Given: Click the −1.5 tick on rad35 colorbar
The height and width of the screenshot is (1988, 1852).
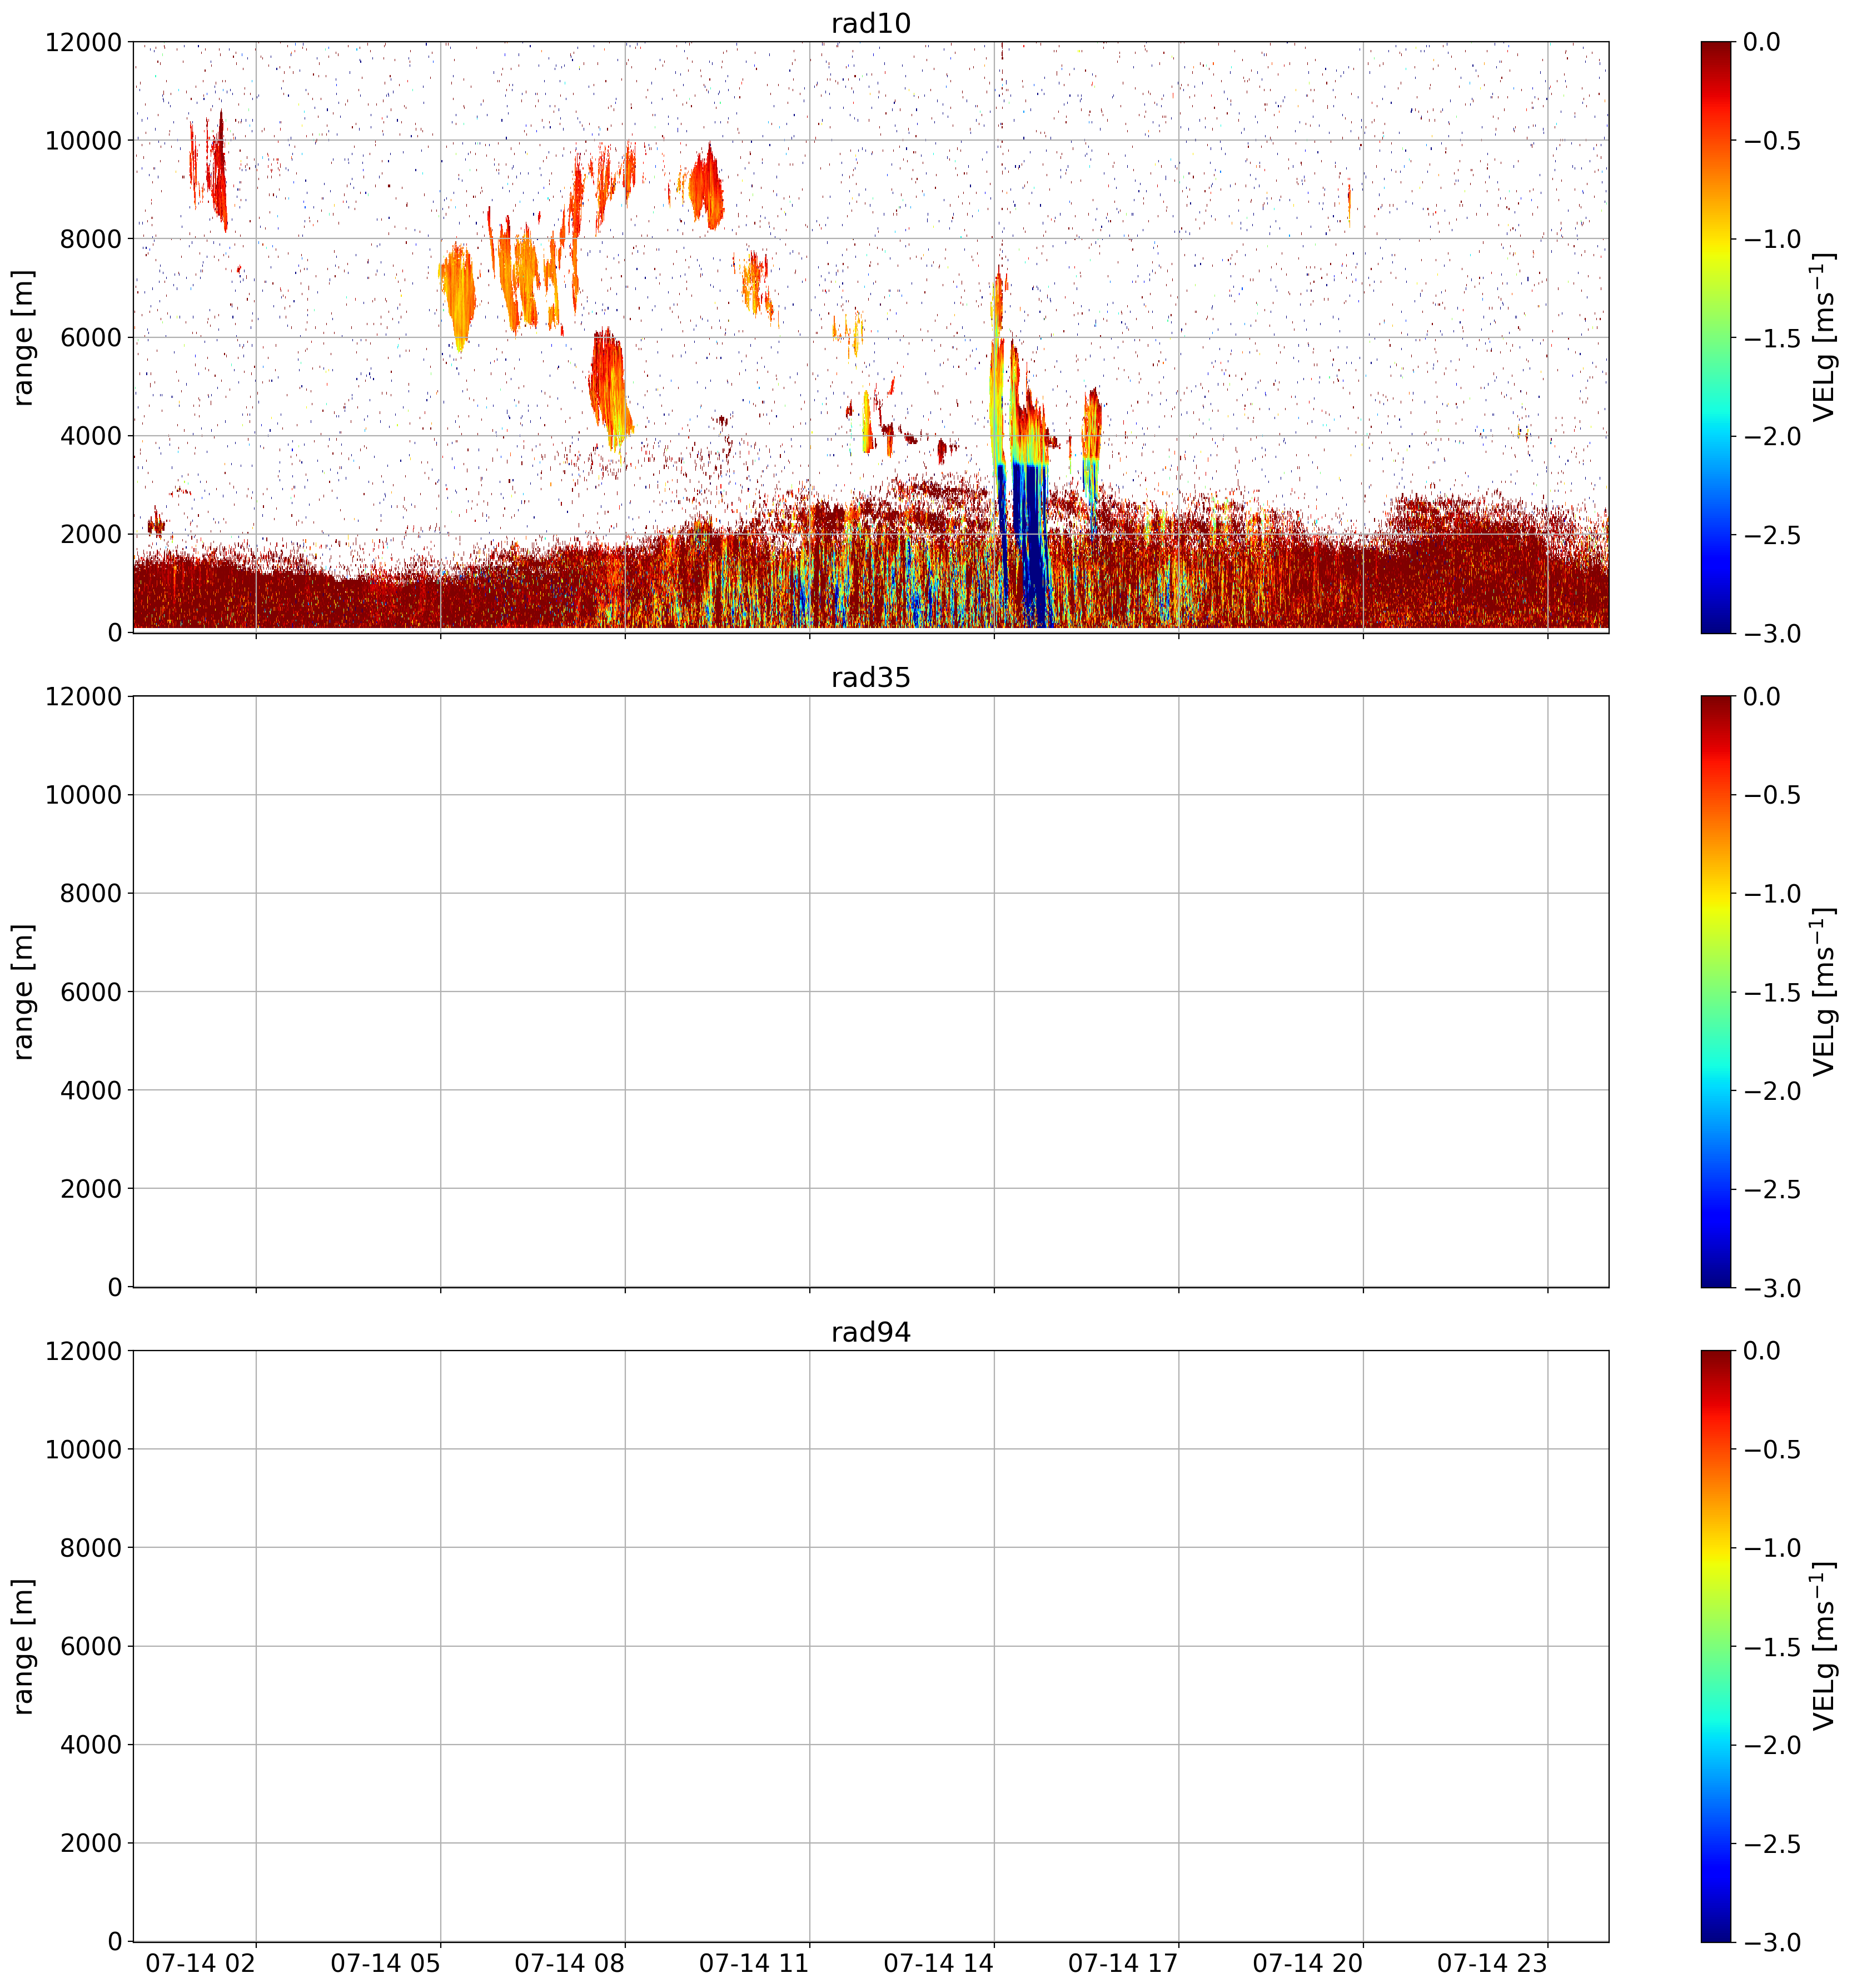Looking at the screenshot, I should 1772,992.
